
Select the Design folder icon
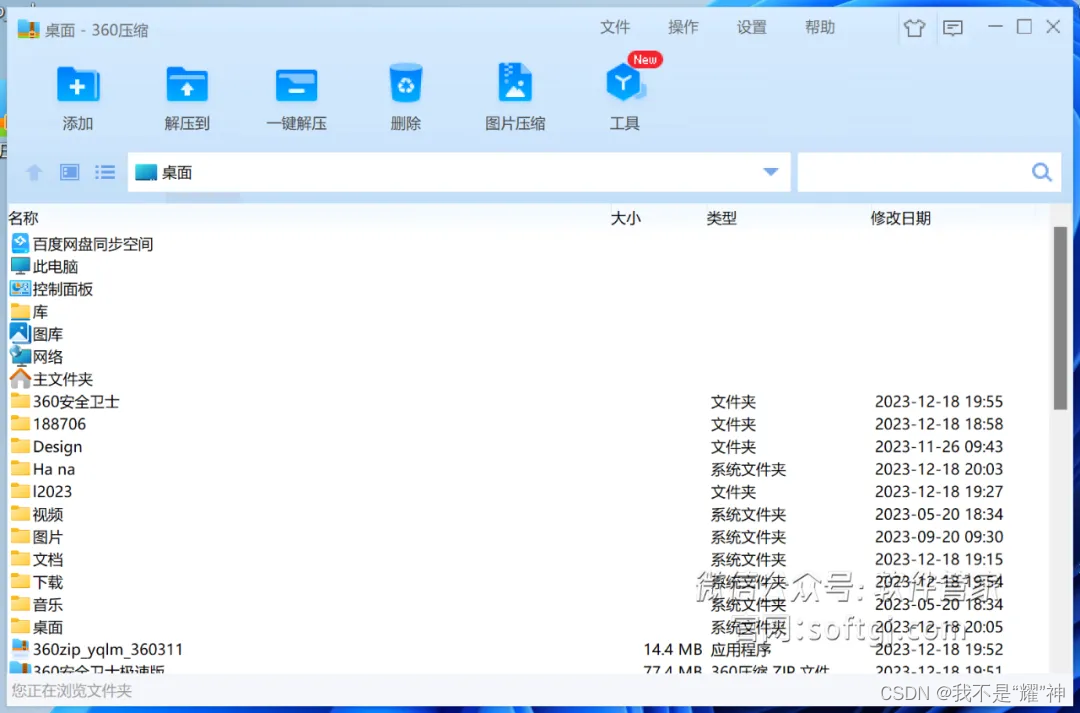[21, 446]
